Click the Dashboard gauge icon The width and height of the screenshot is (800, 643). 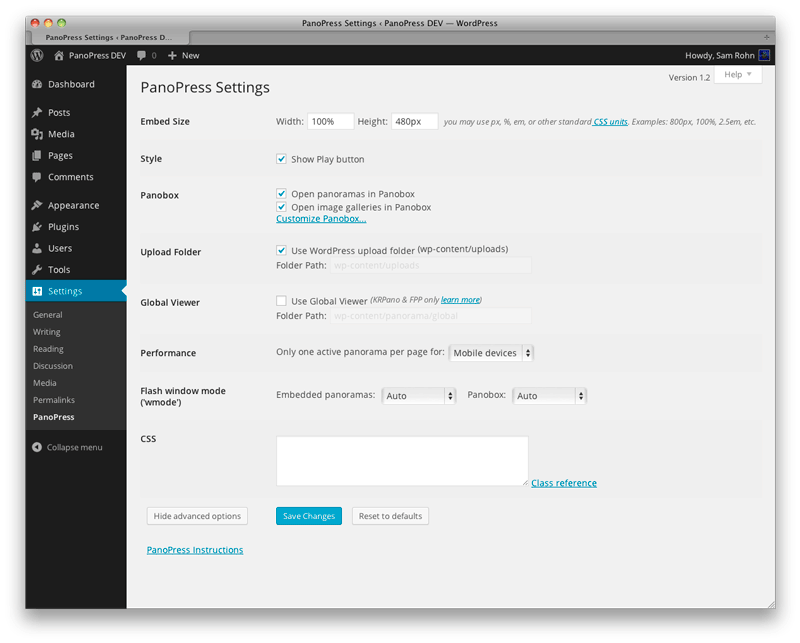point(37,84)
